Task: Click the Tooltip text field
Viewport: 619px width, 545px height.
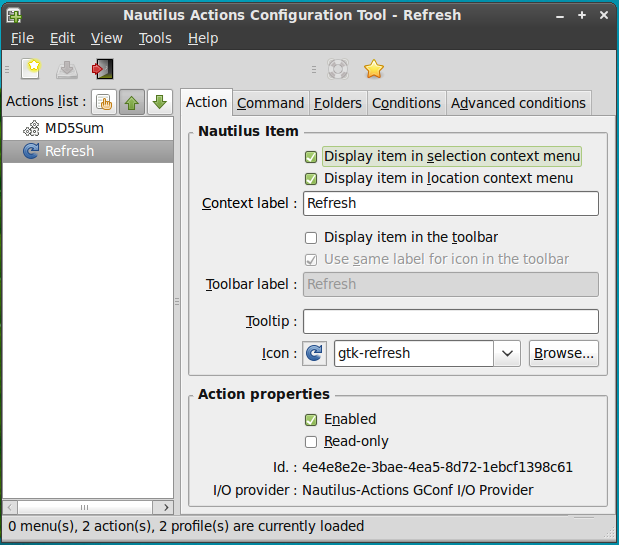Action: click(x=450, y=321)
